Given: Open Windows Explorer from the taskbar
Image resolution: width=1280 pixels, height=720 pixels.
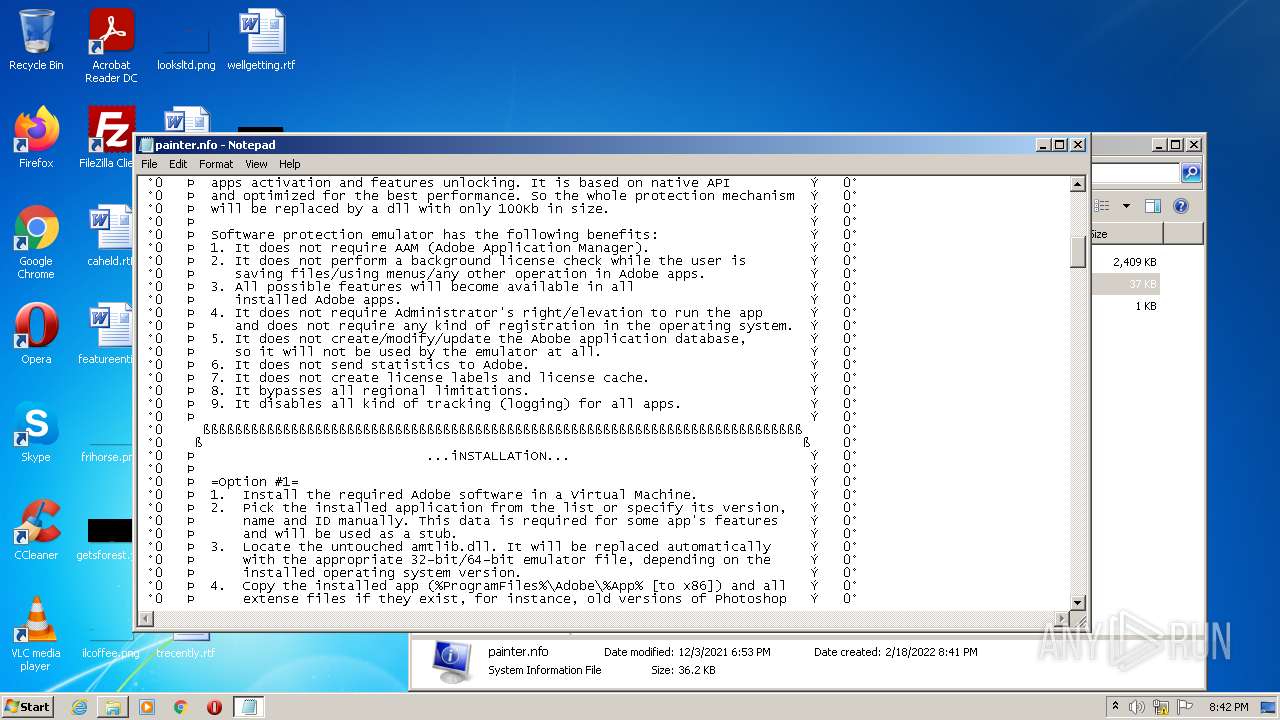Looking at the screenshot, I should point(113,707).
